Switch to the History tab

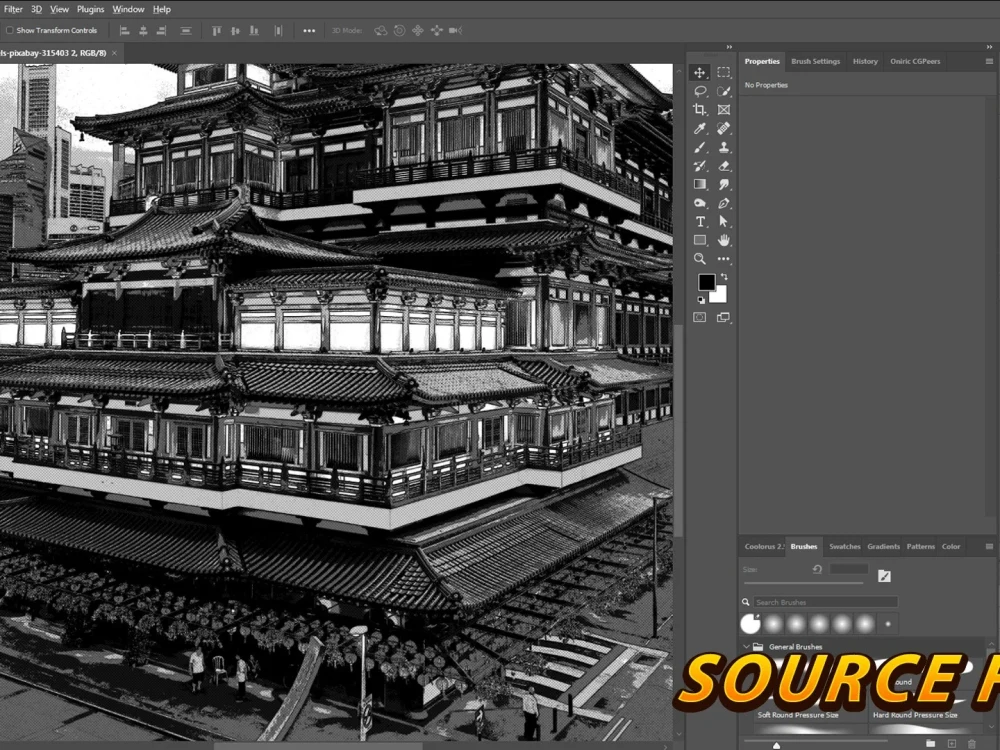click(x=865, y=61)
